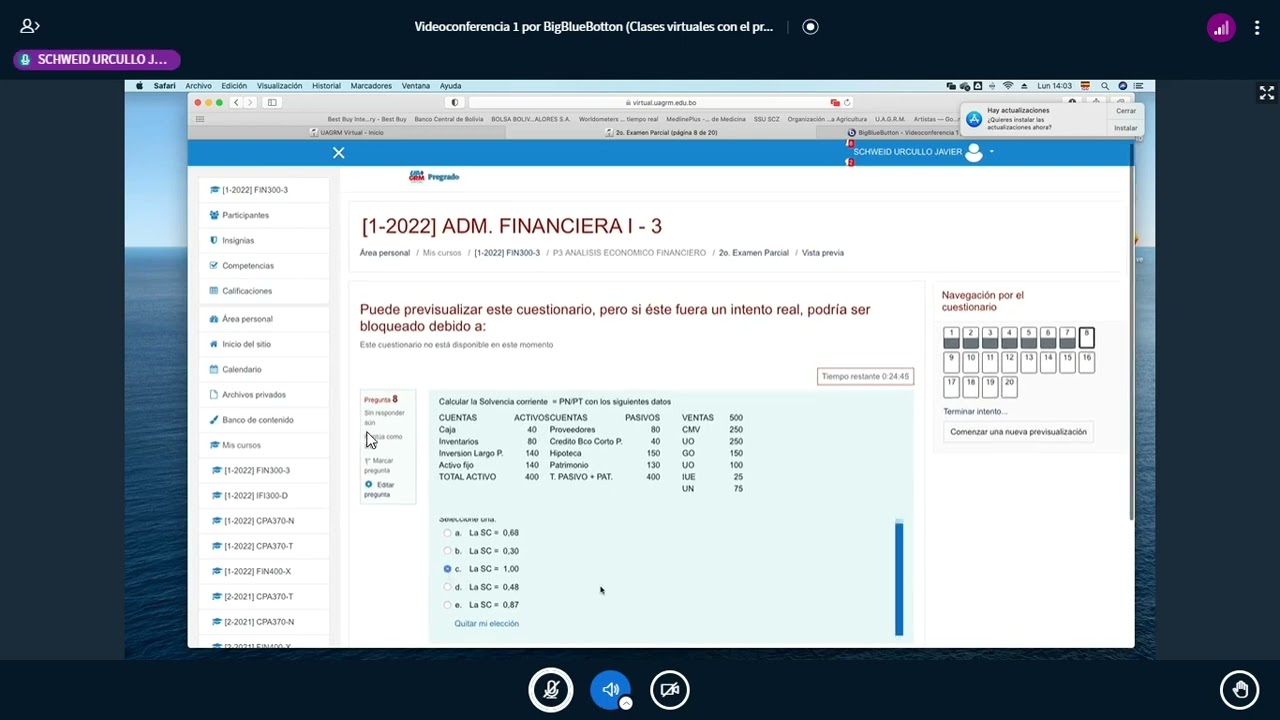Open the Apple menu
The width and height of the screenshot is (1280, 720).
139,86
